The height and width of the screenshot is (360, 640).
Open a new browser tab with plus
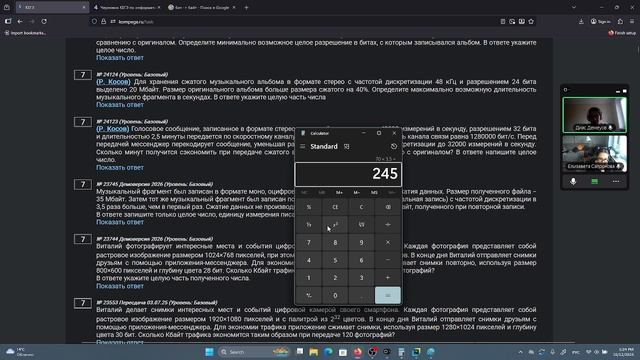pos(246,7)
